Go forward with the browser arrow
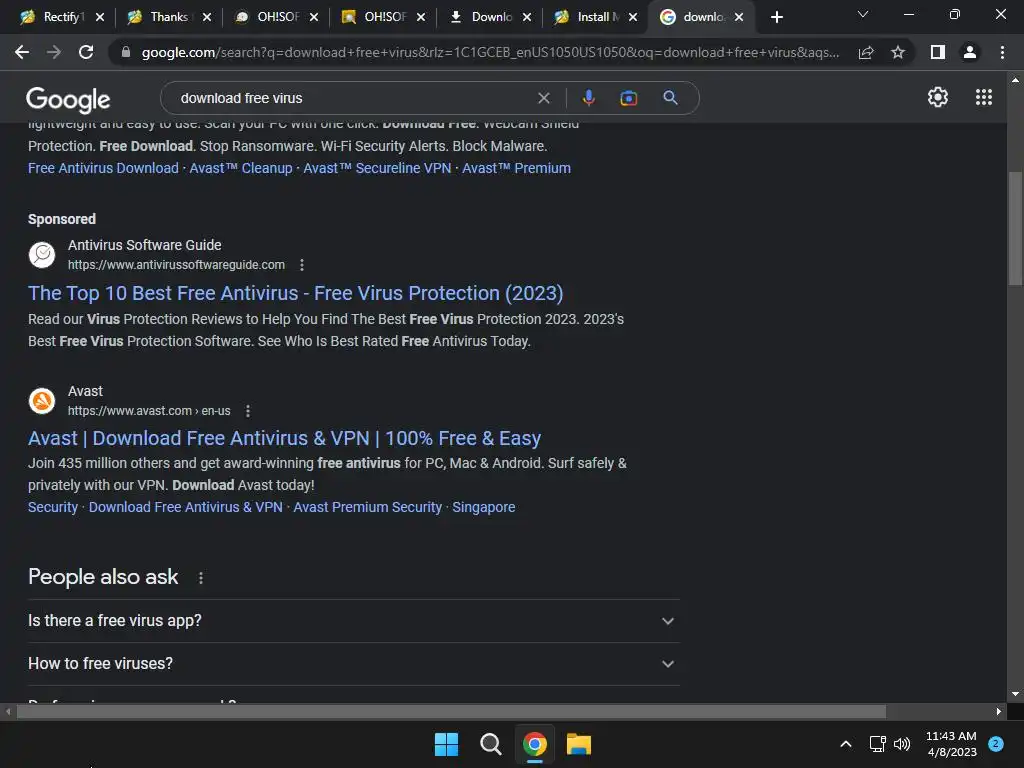This screenshot has height=768, width=1024. [x=54, y=52]
